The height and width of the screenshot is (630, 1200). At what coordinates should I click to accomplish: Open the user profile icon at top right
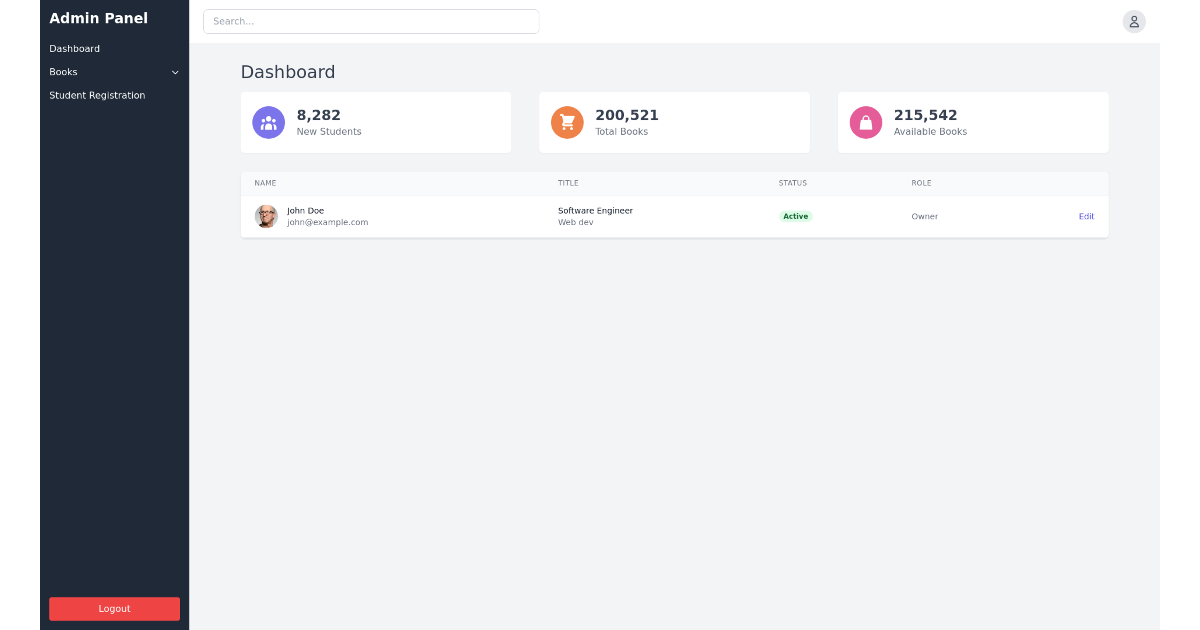(x=1134, y=21)
